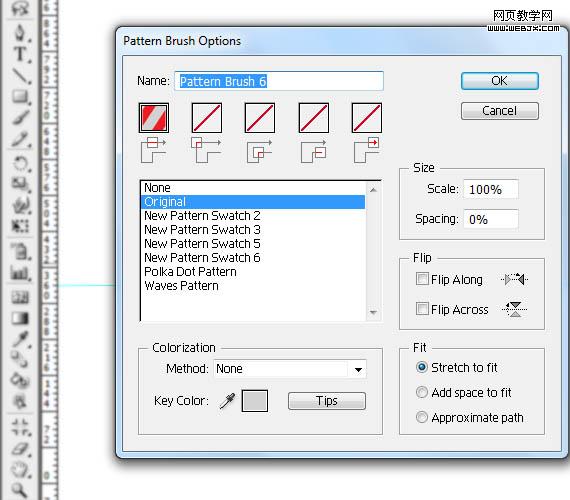Select the Rotate tool
The width and height of the screenshot is (570, 500).
coord(20,163)
